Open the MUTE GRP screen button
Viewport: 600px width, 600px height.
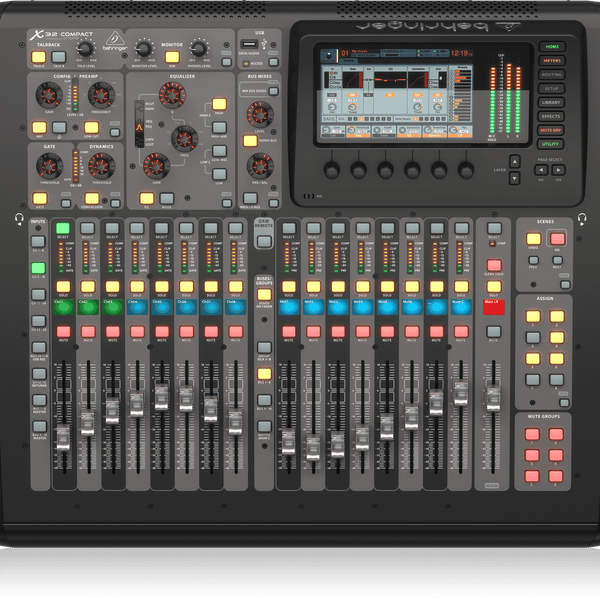[x=551, y=130]
